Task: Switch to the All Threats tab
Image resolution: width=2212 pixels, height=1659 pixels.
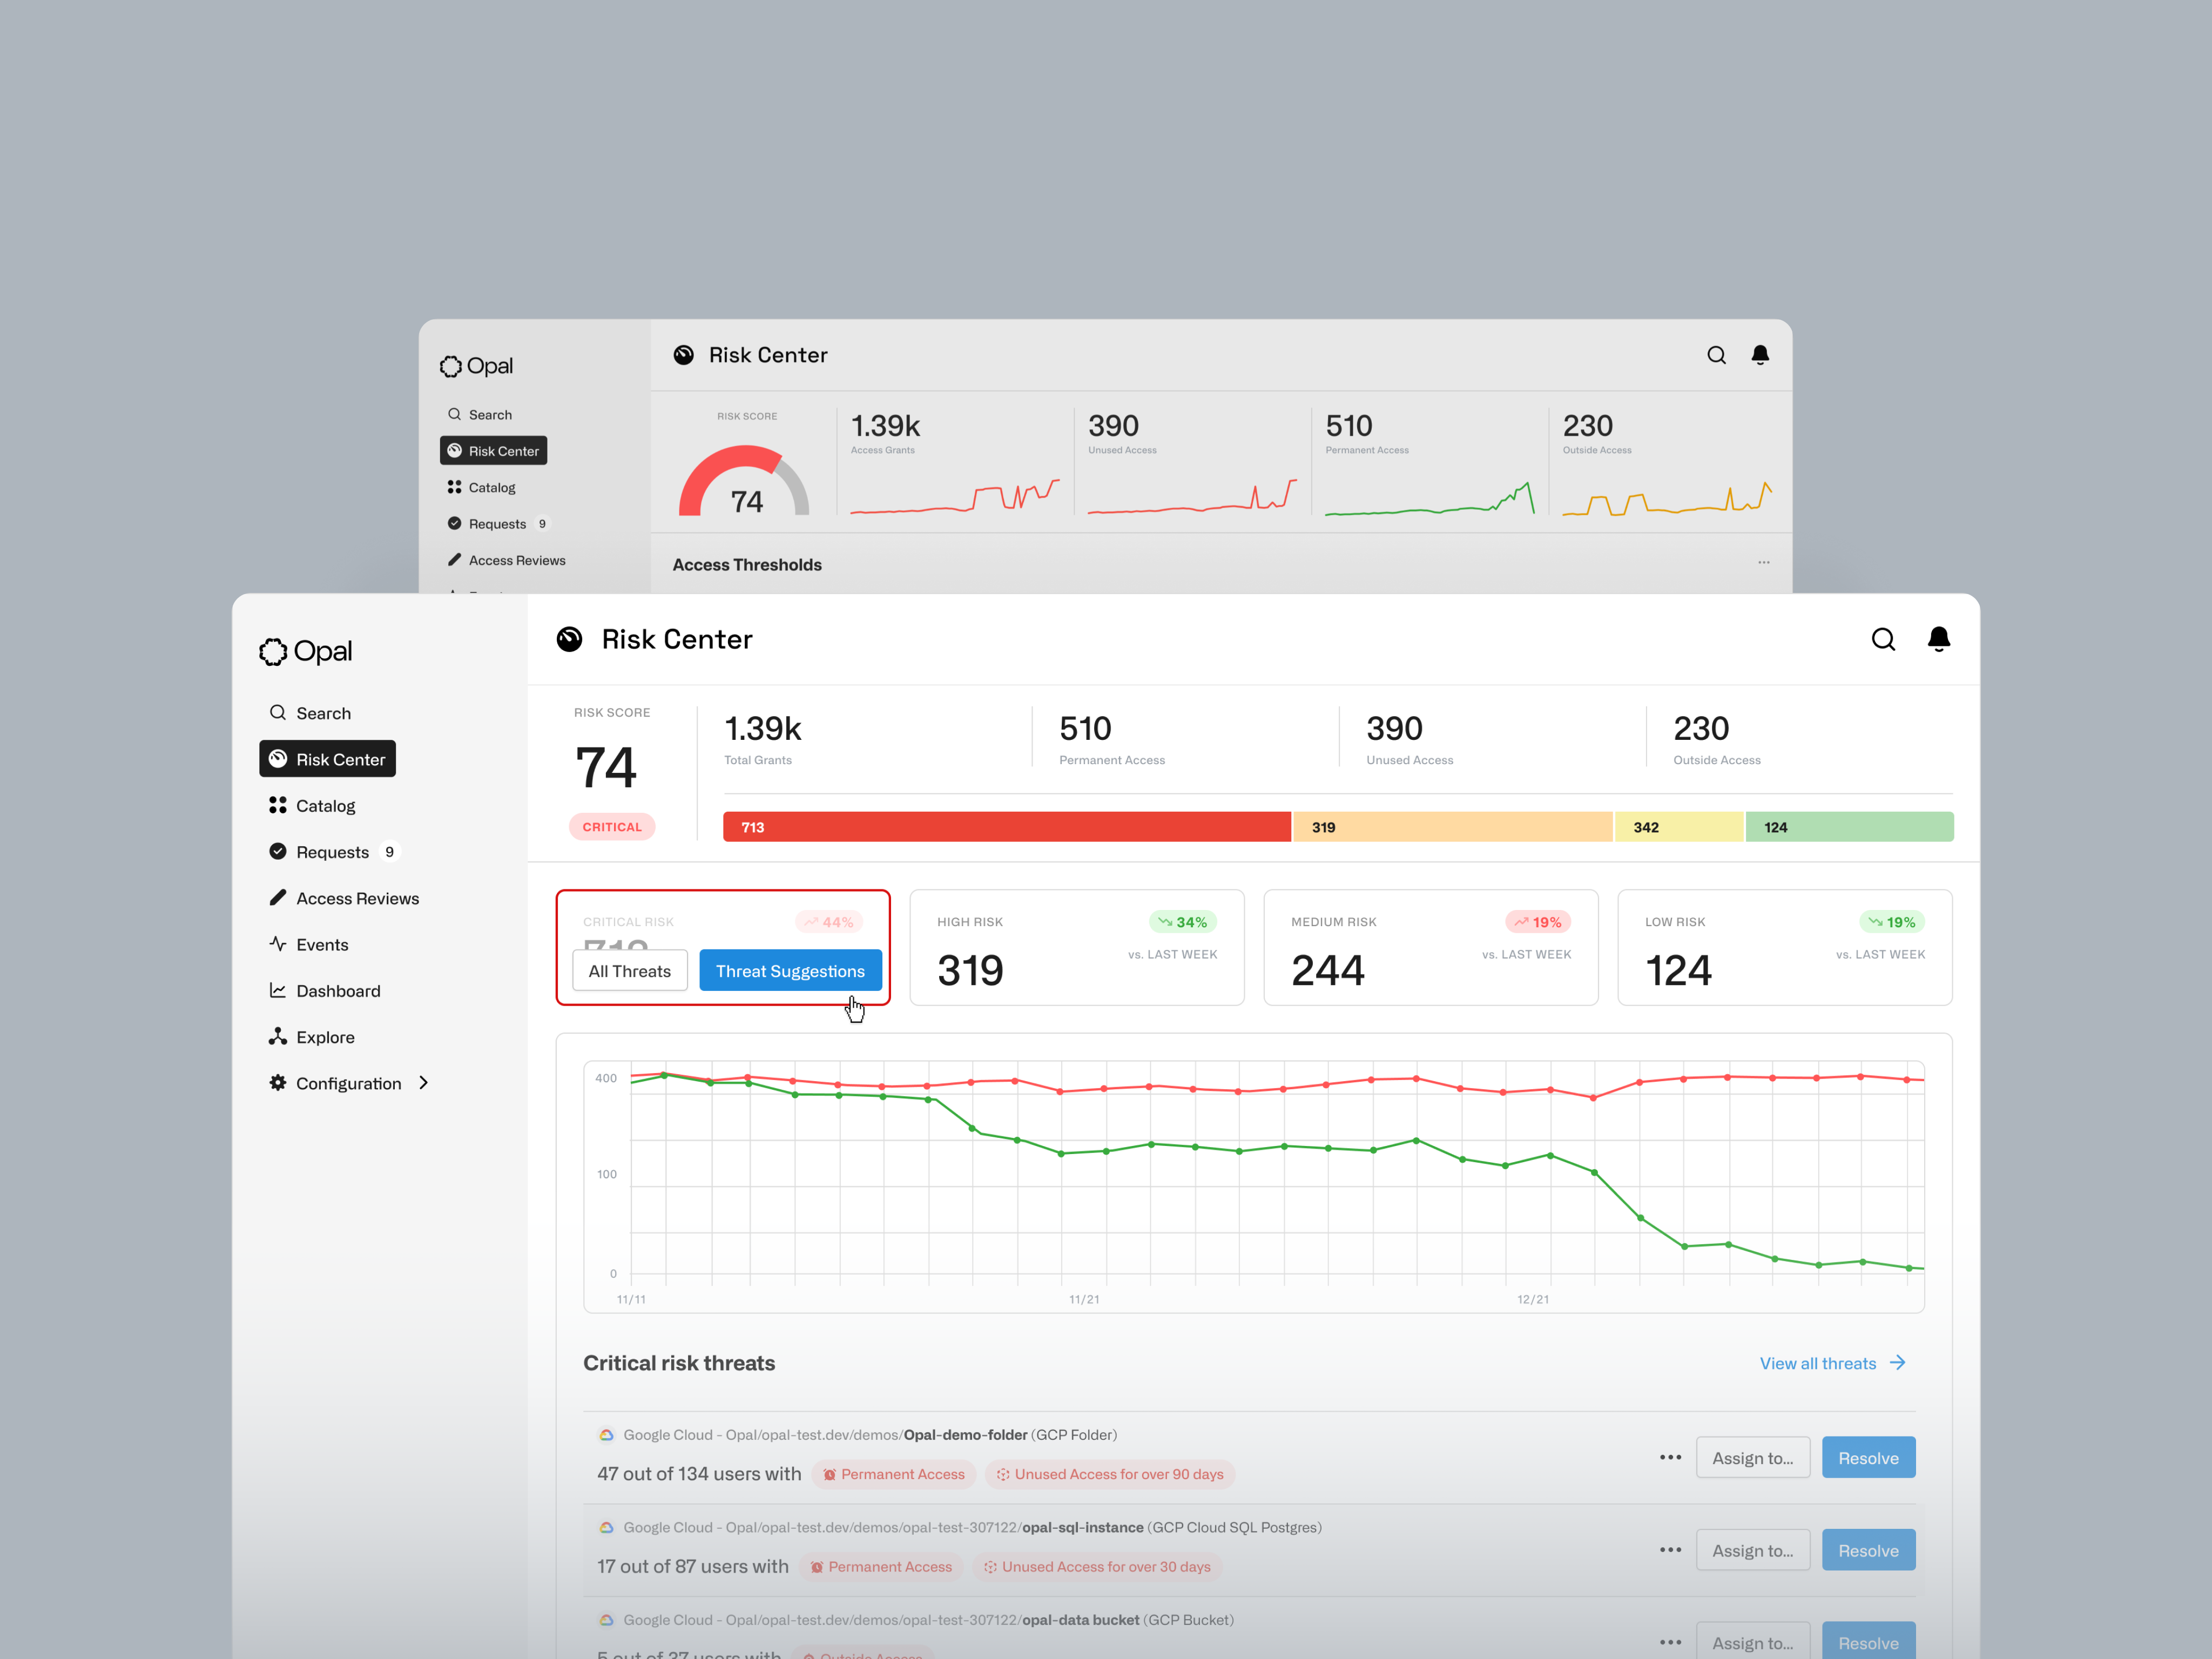Action: (x=629, y=970)
